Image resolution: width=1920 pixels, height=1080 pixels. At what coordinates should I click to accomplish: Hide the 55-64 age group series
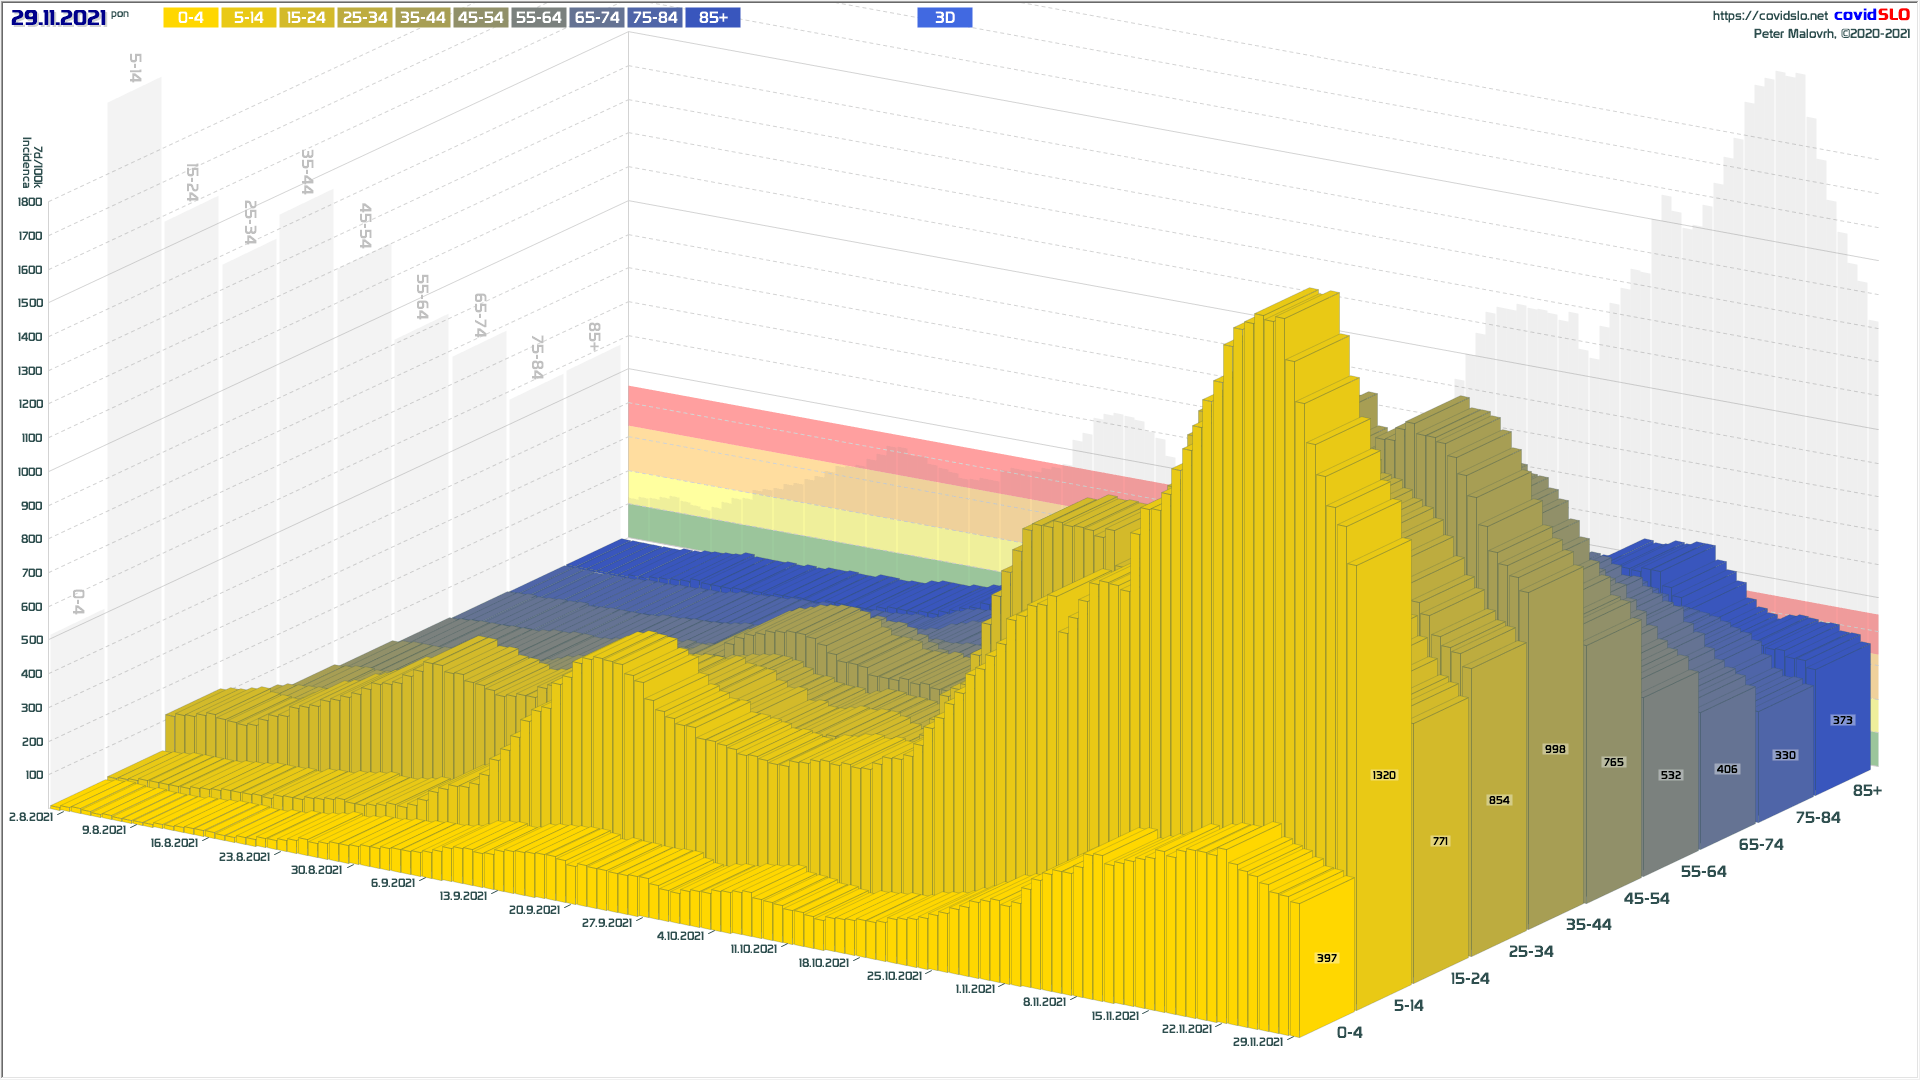(x=538, y=18)
